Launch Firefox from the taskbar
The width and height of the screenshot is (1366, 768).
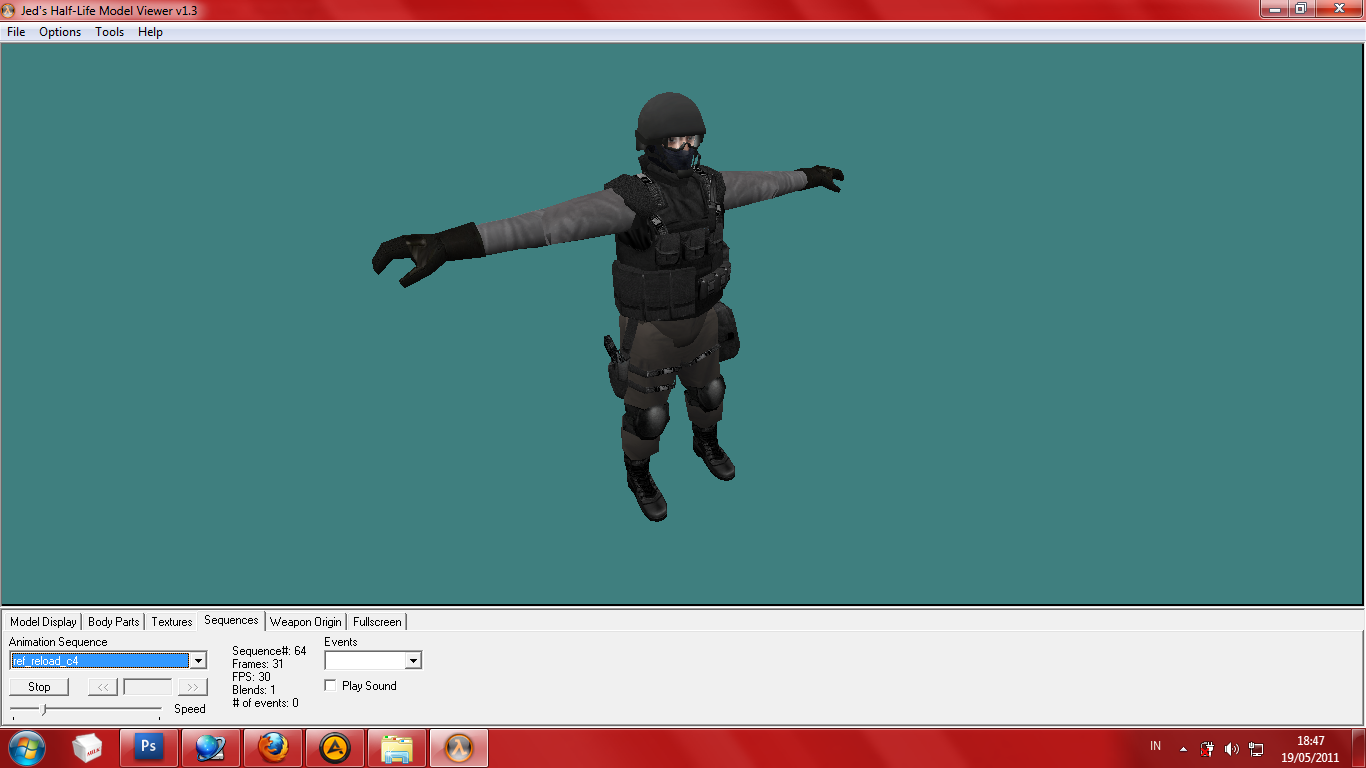click(x=273, y=747)
